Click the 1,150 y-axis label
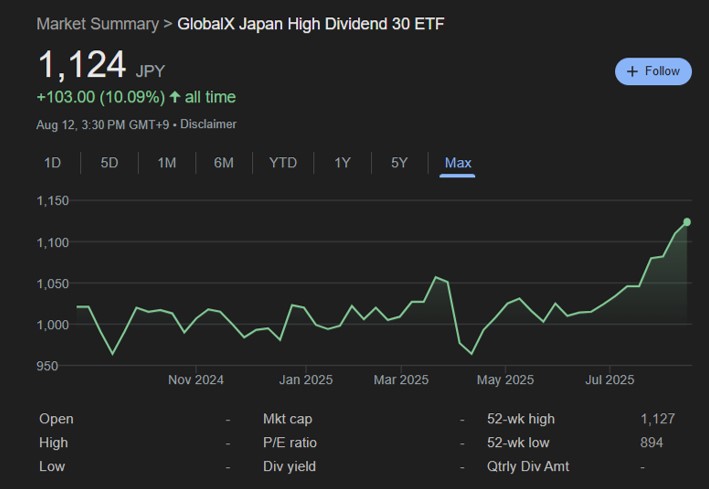The width and height of the screenshot is (709, 489). point(52,200)
